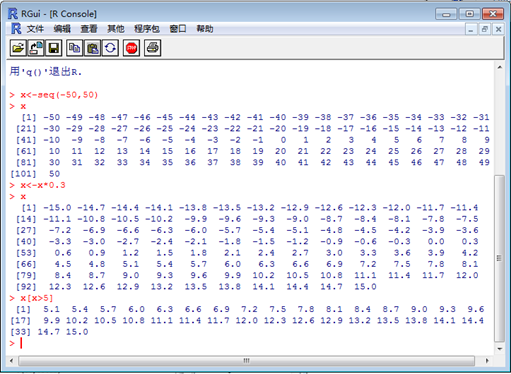Viewport: 511px width, 374px height.
Task: Click the vertical scrollbar down arrow
Action: click(499, 349)
